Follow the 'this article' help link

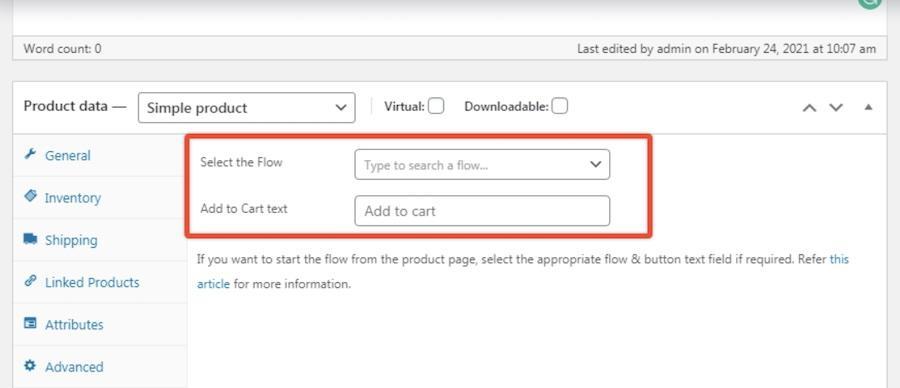[839, 259]
